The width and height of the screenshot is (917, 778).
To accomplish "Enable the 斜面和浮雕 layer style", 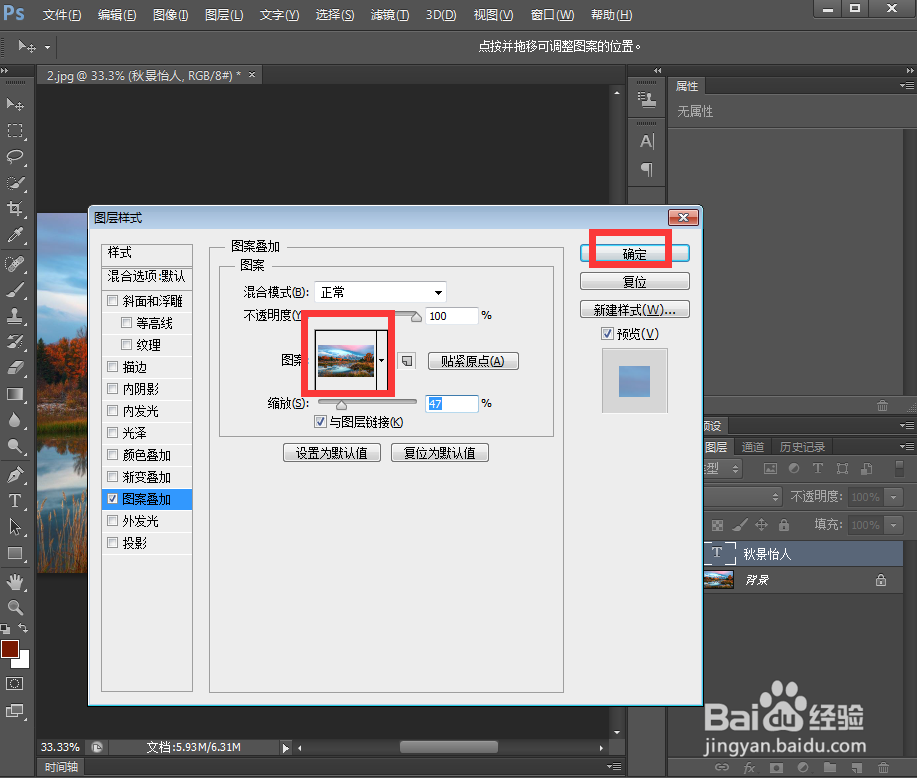I will coord(112,301).
